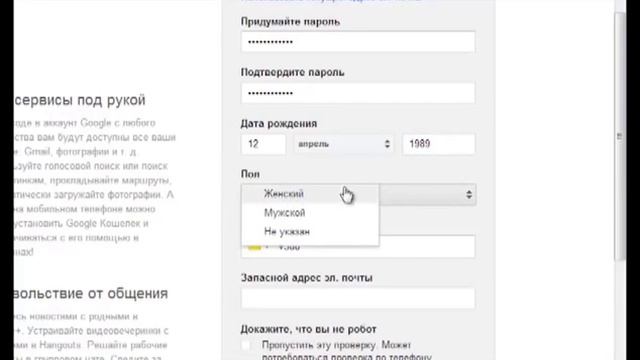Click the Докажите, что вы не робот heading

point(309,329)
